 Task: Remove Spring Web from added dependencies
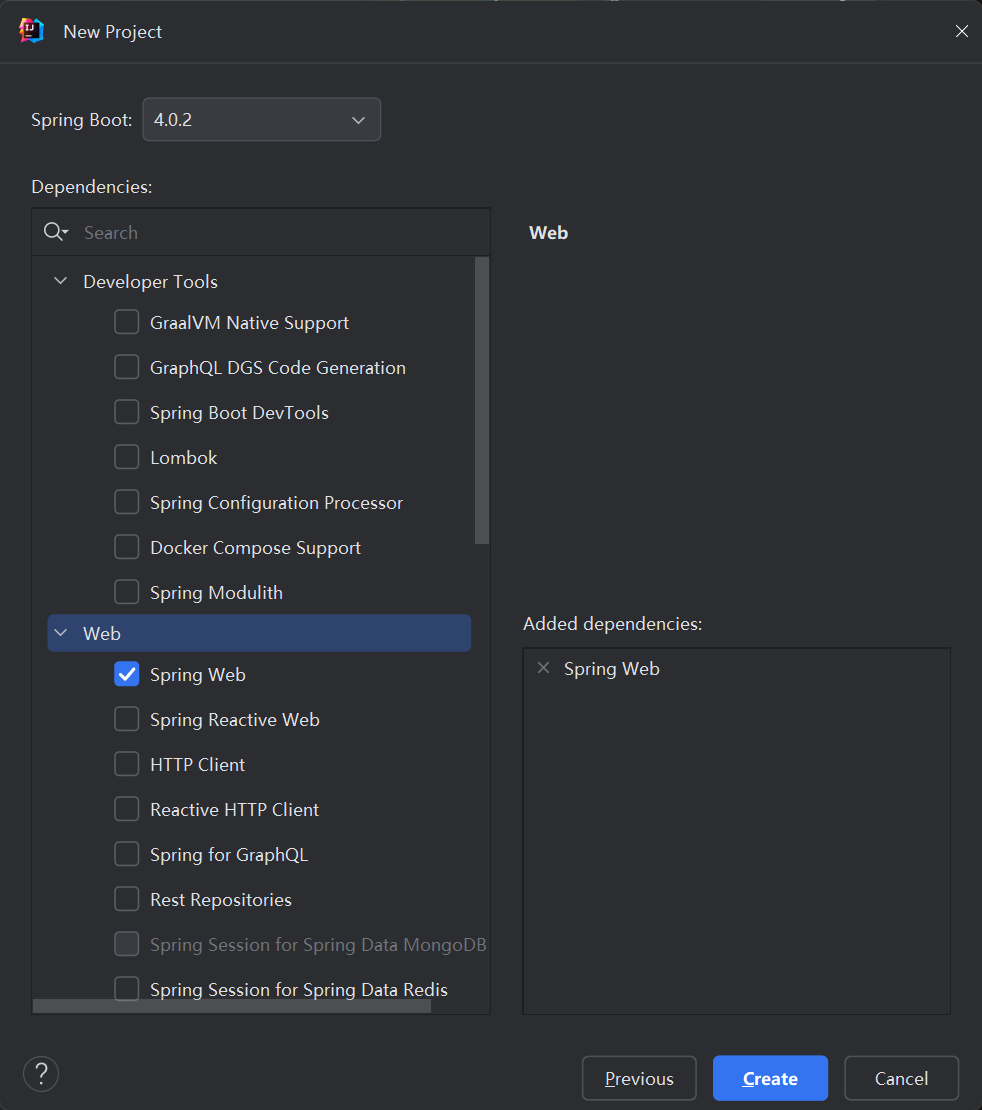[543, 668]
